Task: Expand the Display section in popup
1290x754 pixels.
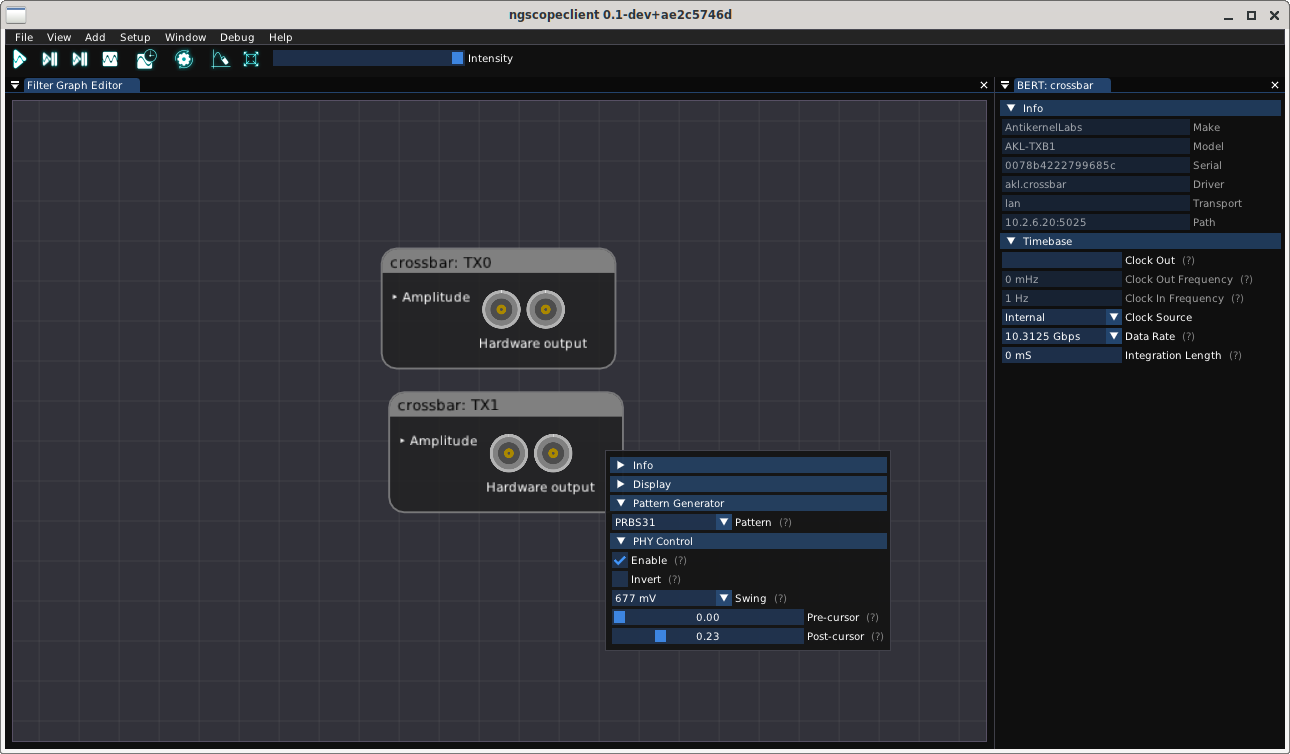Action: [749, 484]
